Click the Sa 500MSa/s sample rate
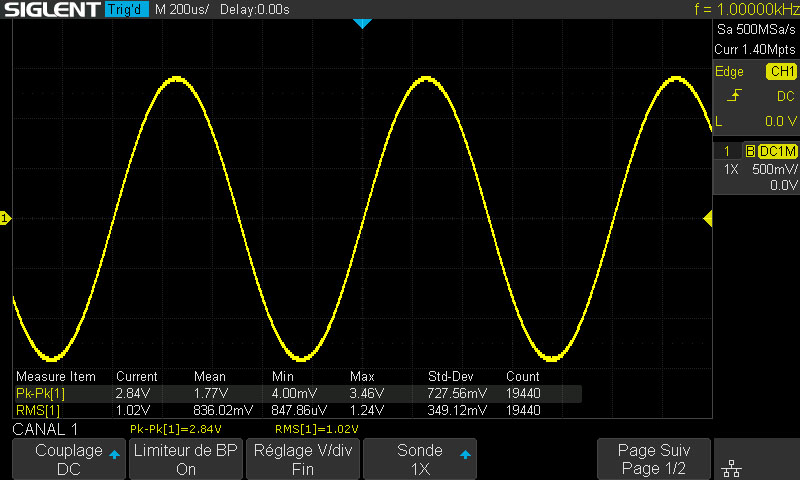800x480 pixels. [x=756, y=30]
